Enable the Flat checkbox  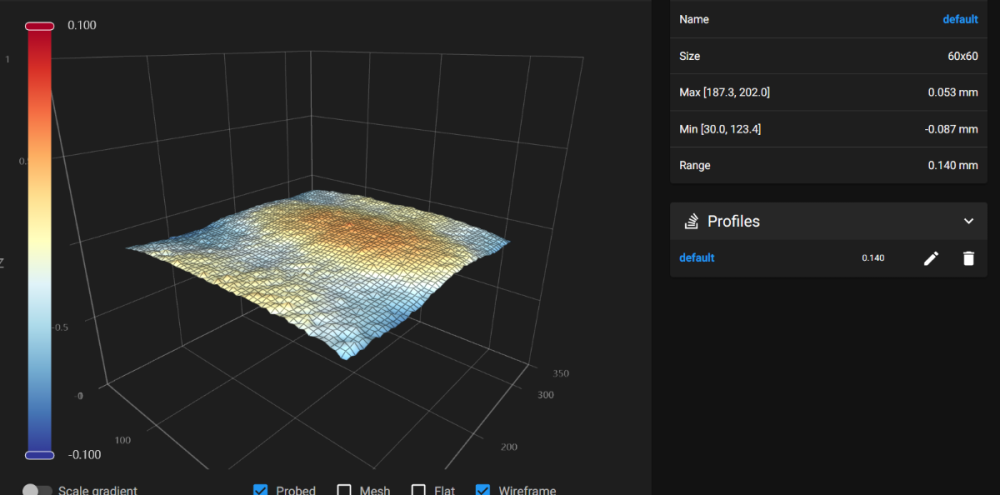(x=418, y=491)
